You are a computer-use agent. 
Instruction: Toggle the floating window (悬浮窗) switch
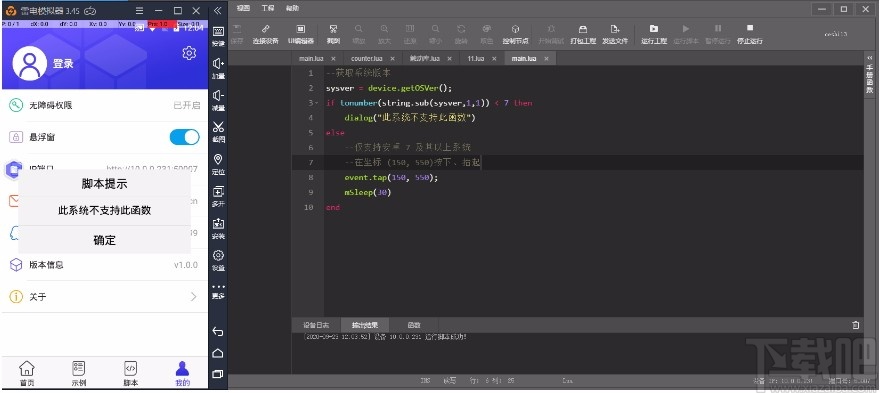[185, 137]
